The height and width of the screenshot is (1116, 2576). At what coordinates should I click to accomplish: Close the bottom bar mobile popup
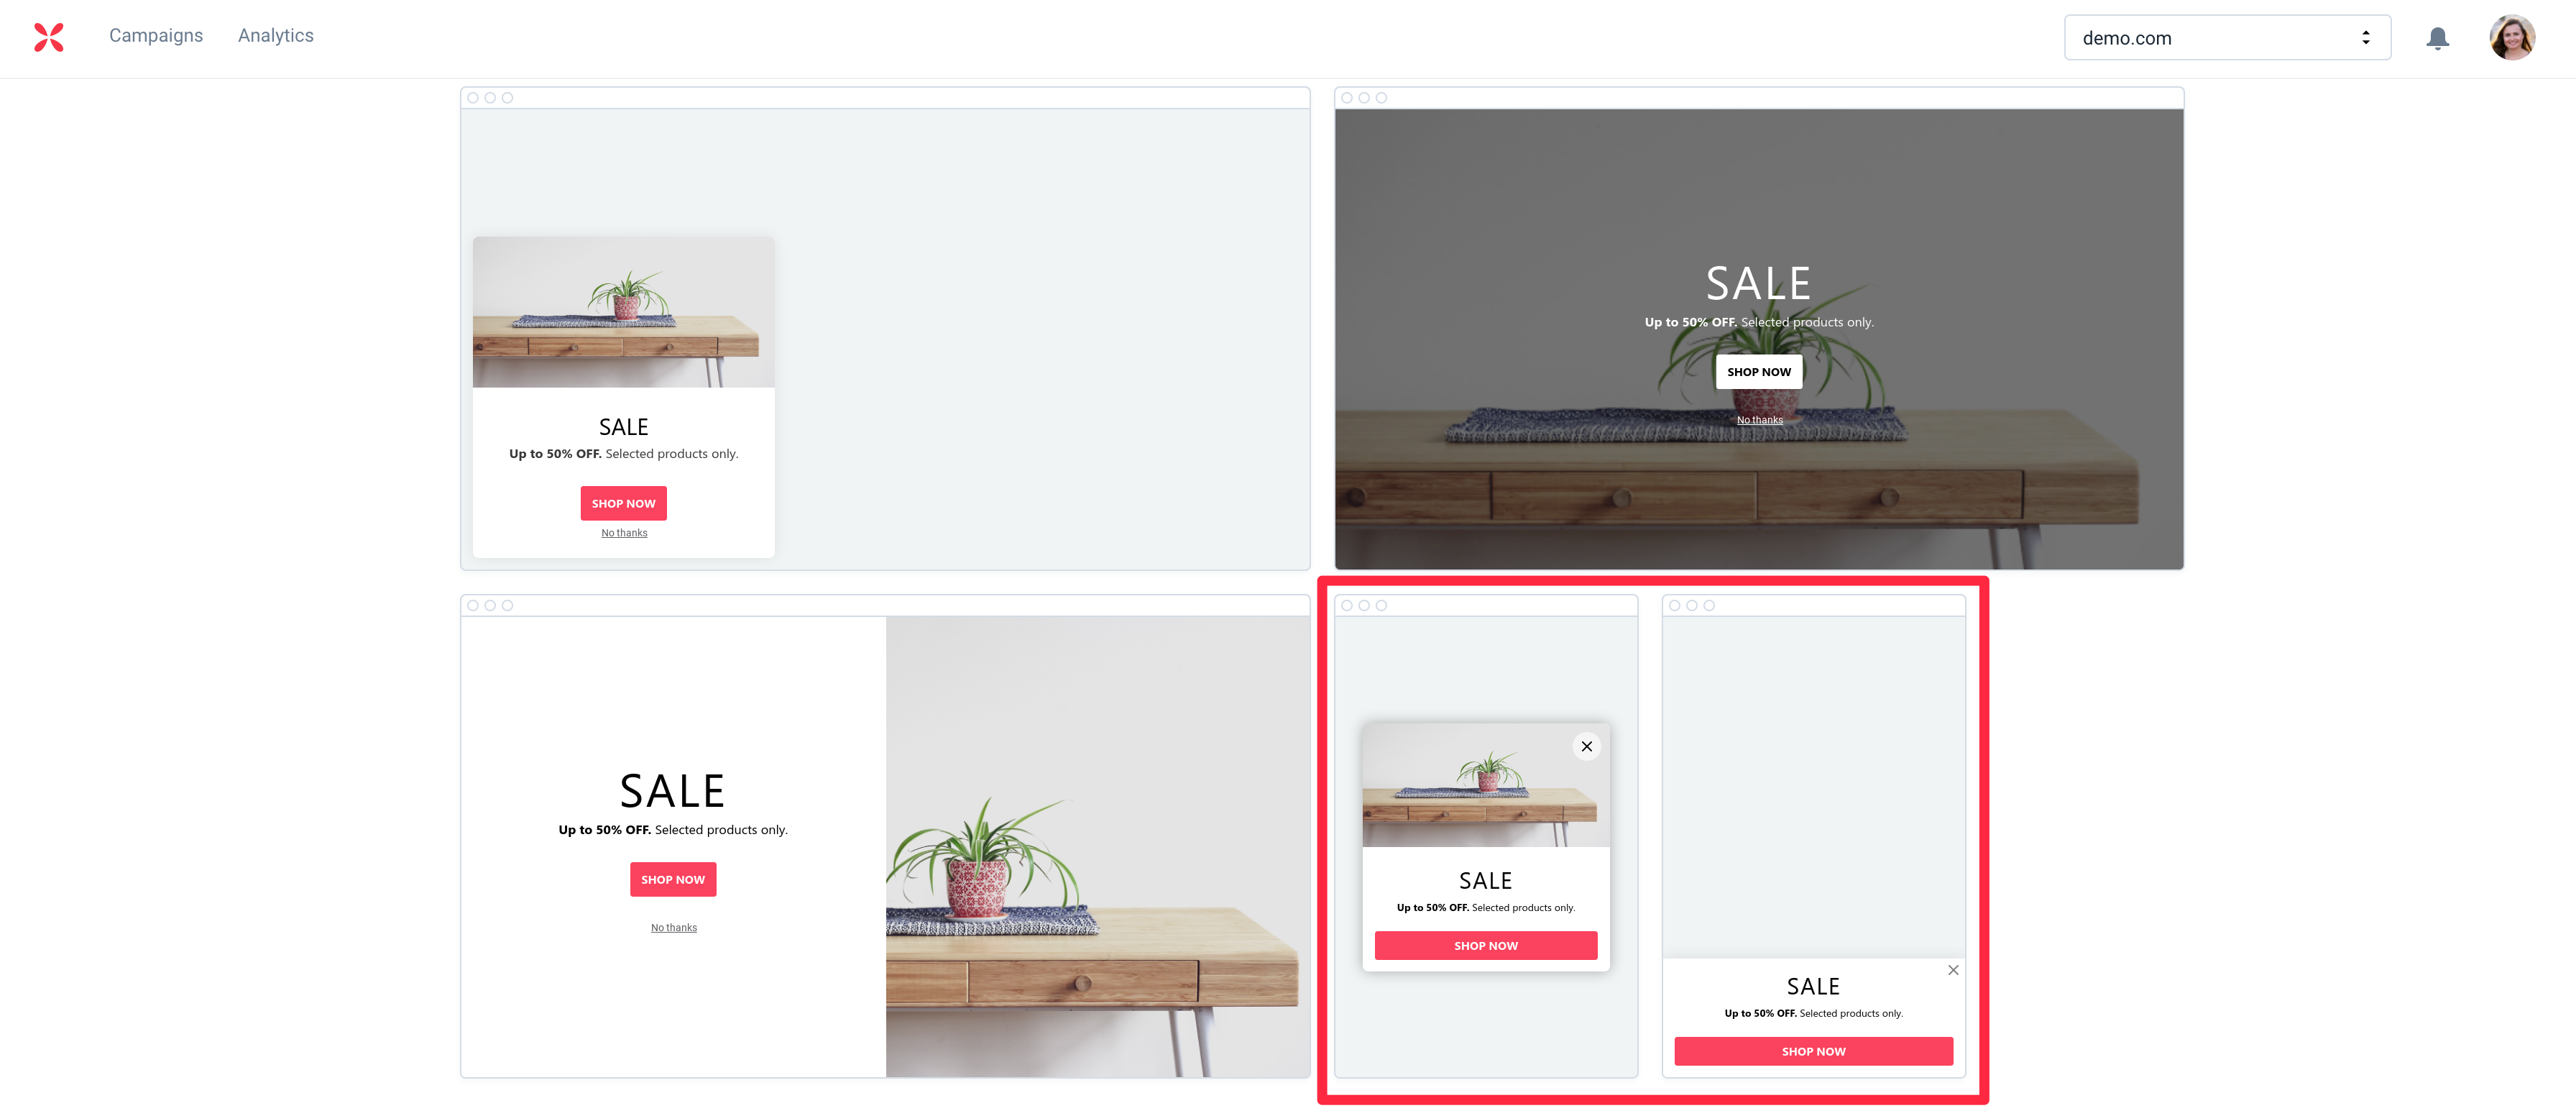[1952, 970]
